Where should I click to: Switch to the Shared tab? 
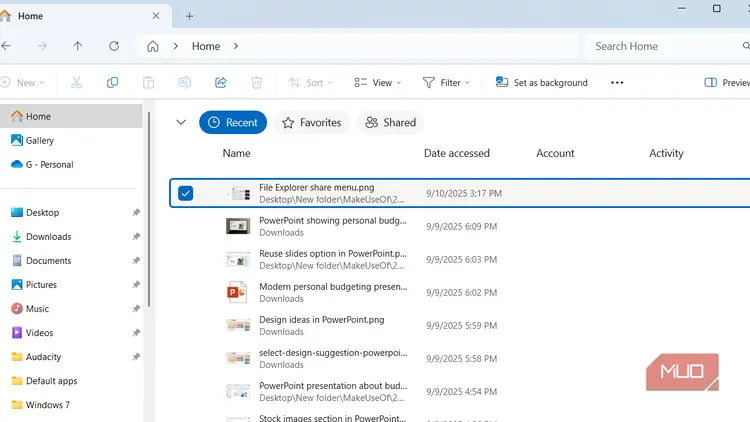point(391,122)
